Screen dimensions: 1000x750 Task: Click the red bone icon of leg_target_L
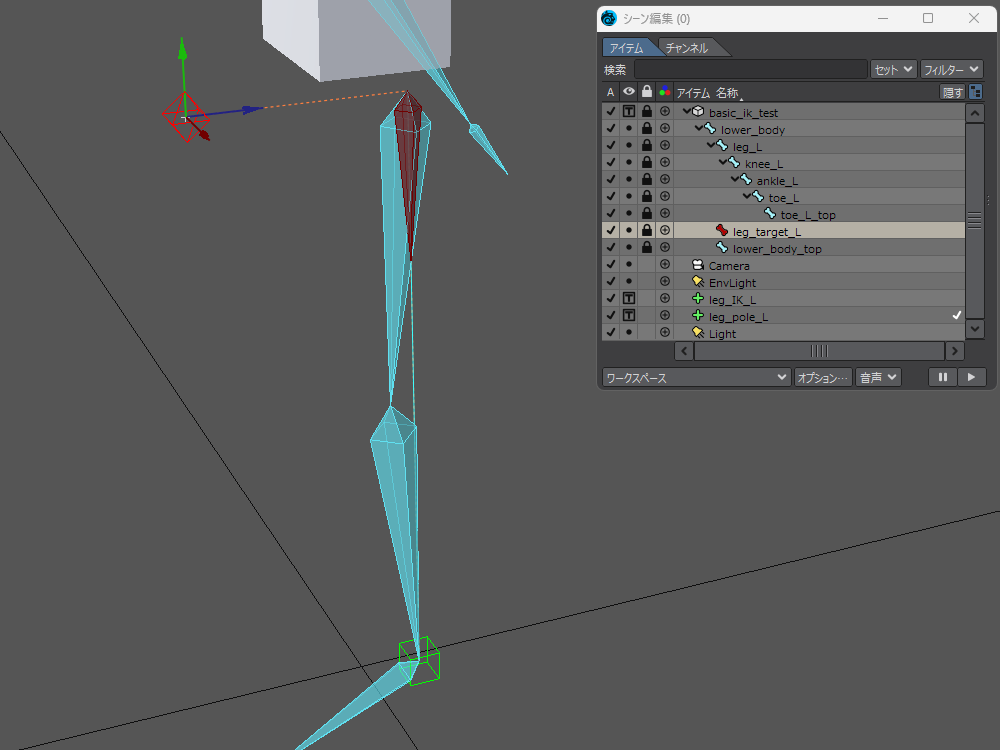[x=722, y=231]
